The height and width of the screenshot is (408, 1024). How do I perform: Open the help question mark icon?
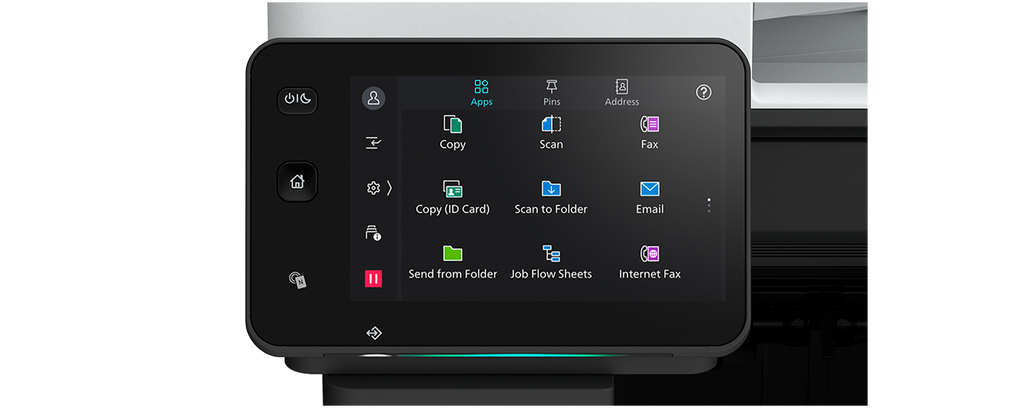click(x=703, y=93)
